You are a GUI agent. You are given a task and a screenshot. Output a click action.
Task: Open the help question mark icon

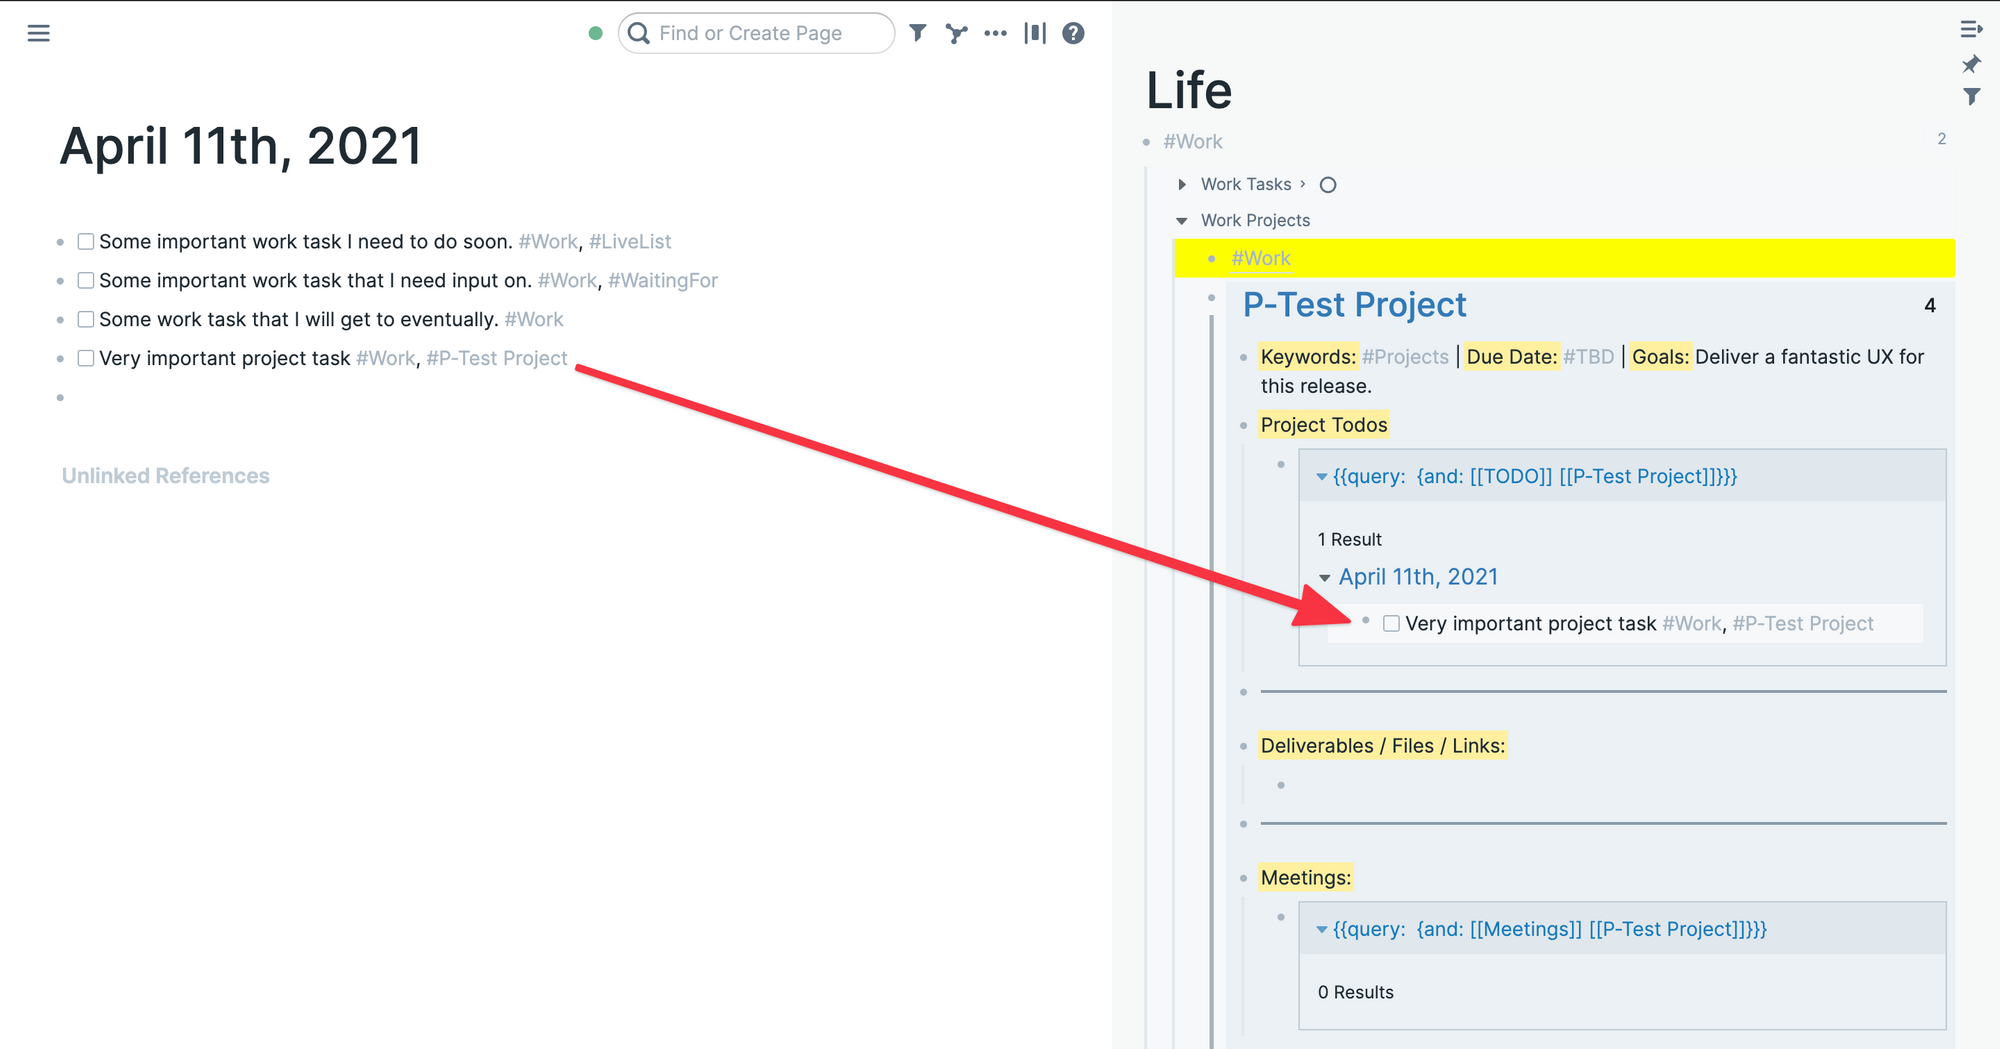tap(1072, 33)
